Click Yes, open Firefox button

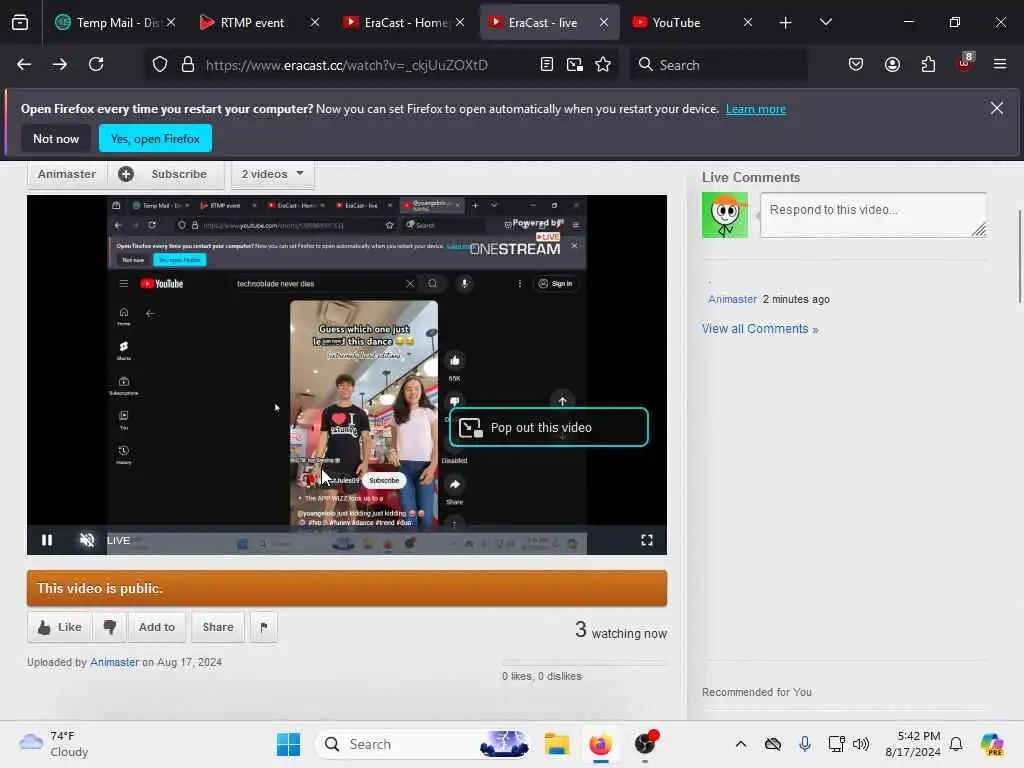coord(155,138)
